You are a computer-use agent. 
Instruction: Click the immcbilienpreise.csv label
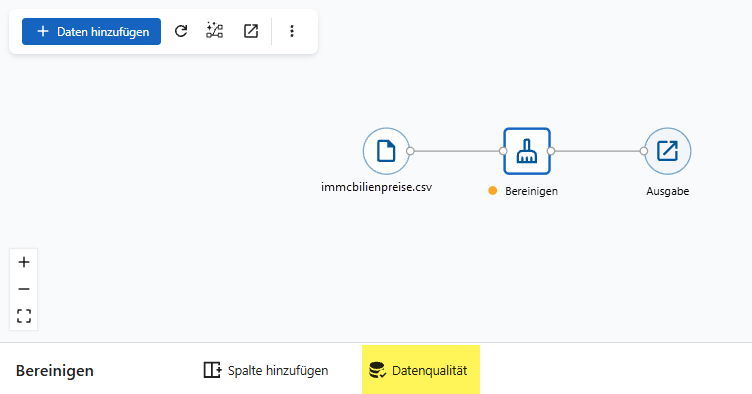376,187
